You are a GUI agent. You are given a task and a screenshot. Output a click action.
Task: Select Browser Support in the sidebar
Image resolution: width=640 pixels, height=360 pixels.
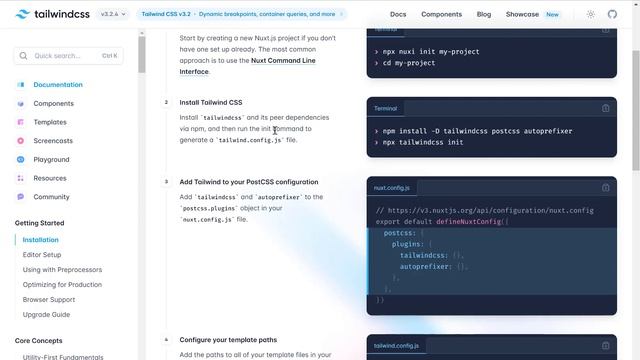coord(49,300)
